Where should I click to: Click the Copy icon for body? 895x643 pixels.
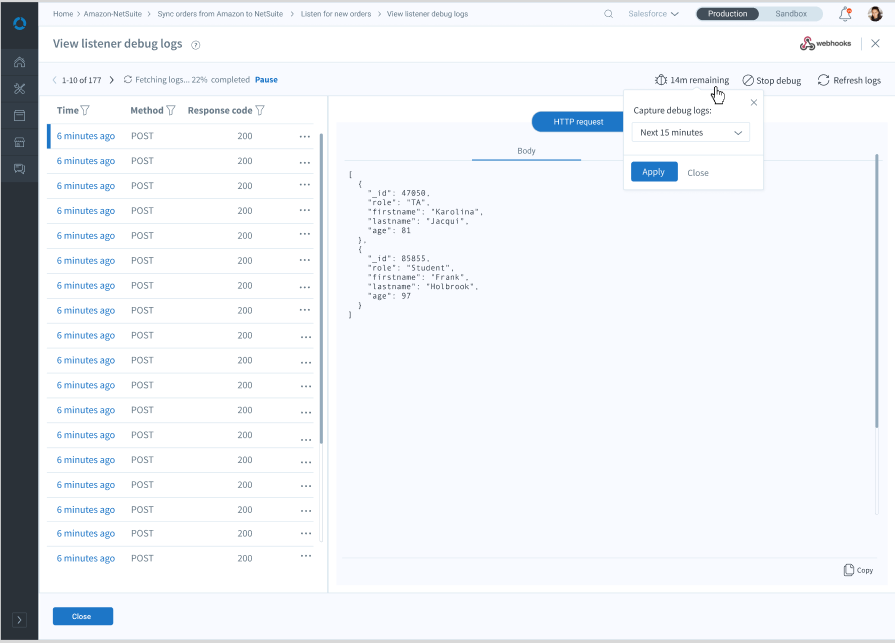(x=849, y=570)
